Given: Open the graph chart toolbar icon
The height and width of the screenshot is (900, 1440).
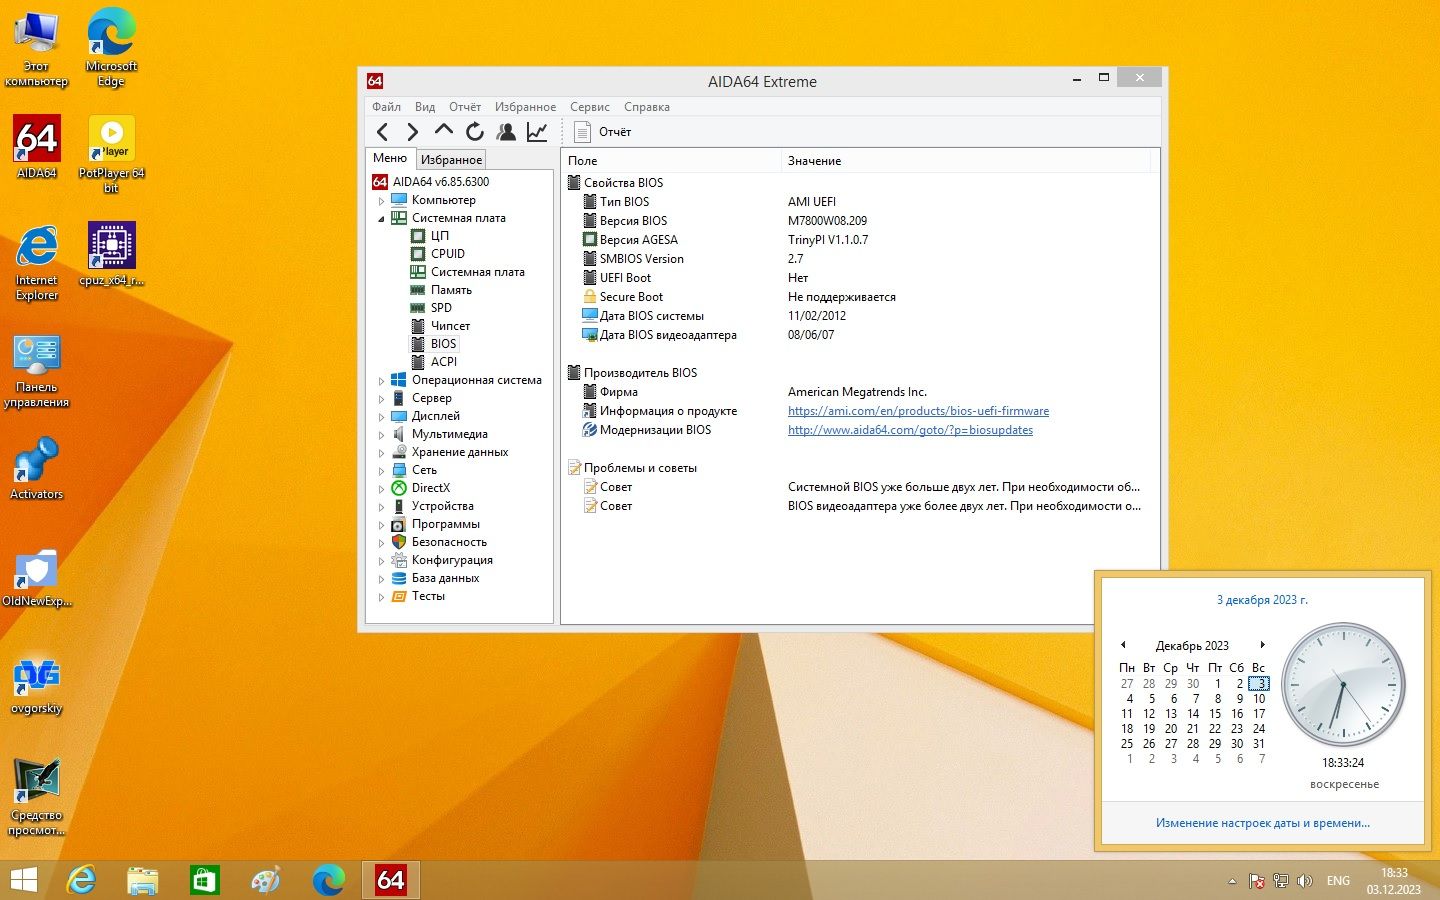Looking at the screenshot, I should point(537,131).
